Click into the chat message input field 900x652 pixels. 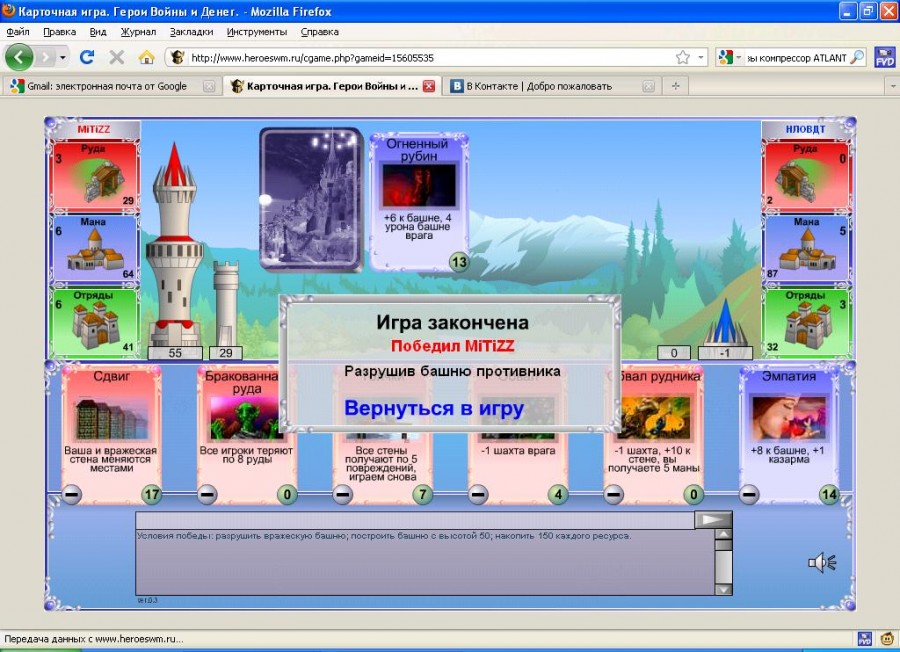(x=415, y=519)
